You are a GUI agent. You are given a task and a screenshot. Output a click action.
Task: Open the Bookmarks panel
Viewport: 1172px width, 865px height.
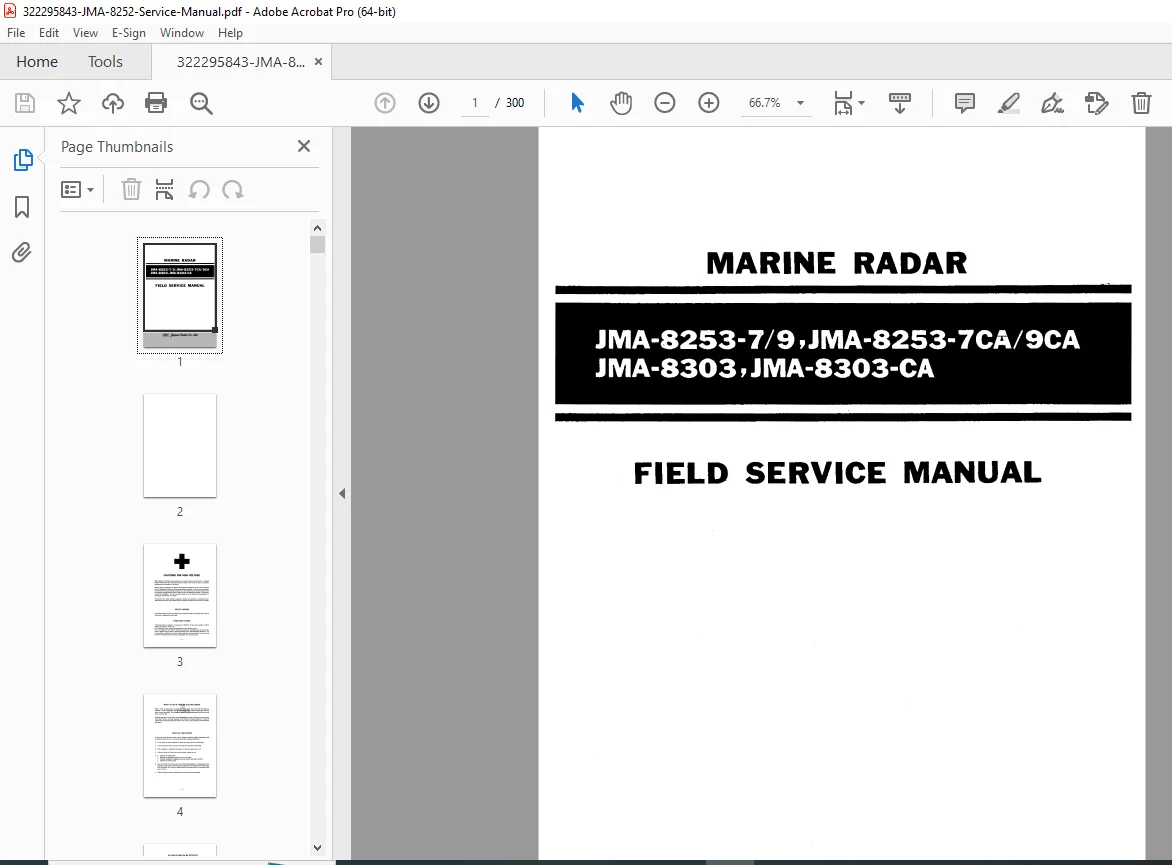(22, 207)
